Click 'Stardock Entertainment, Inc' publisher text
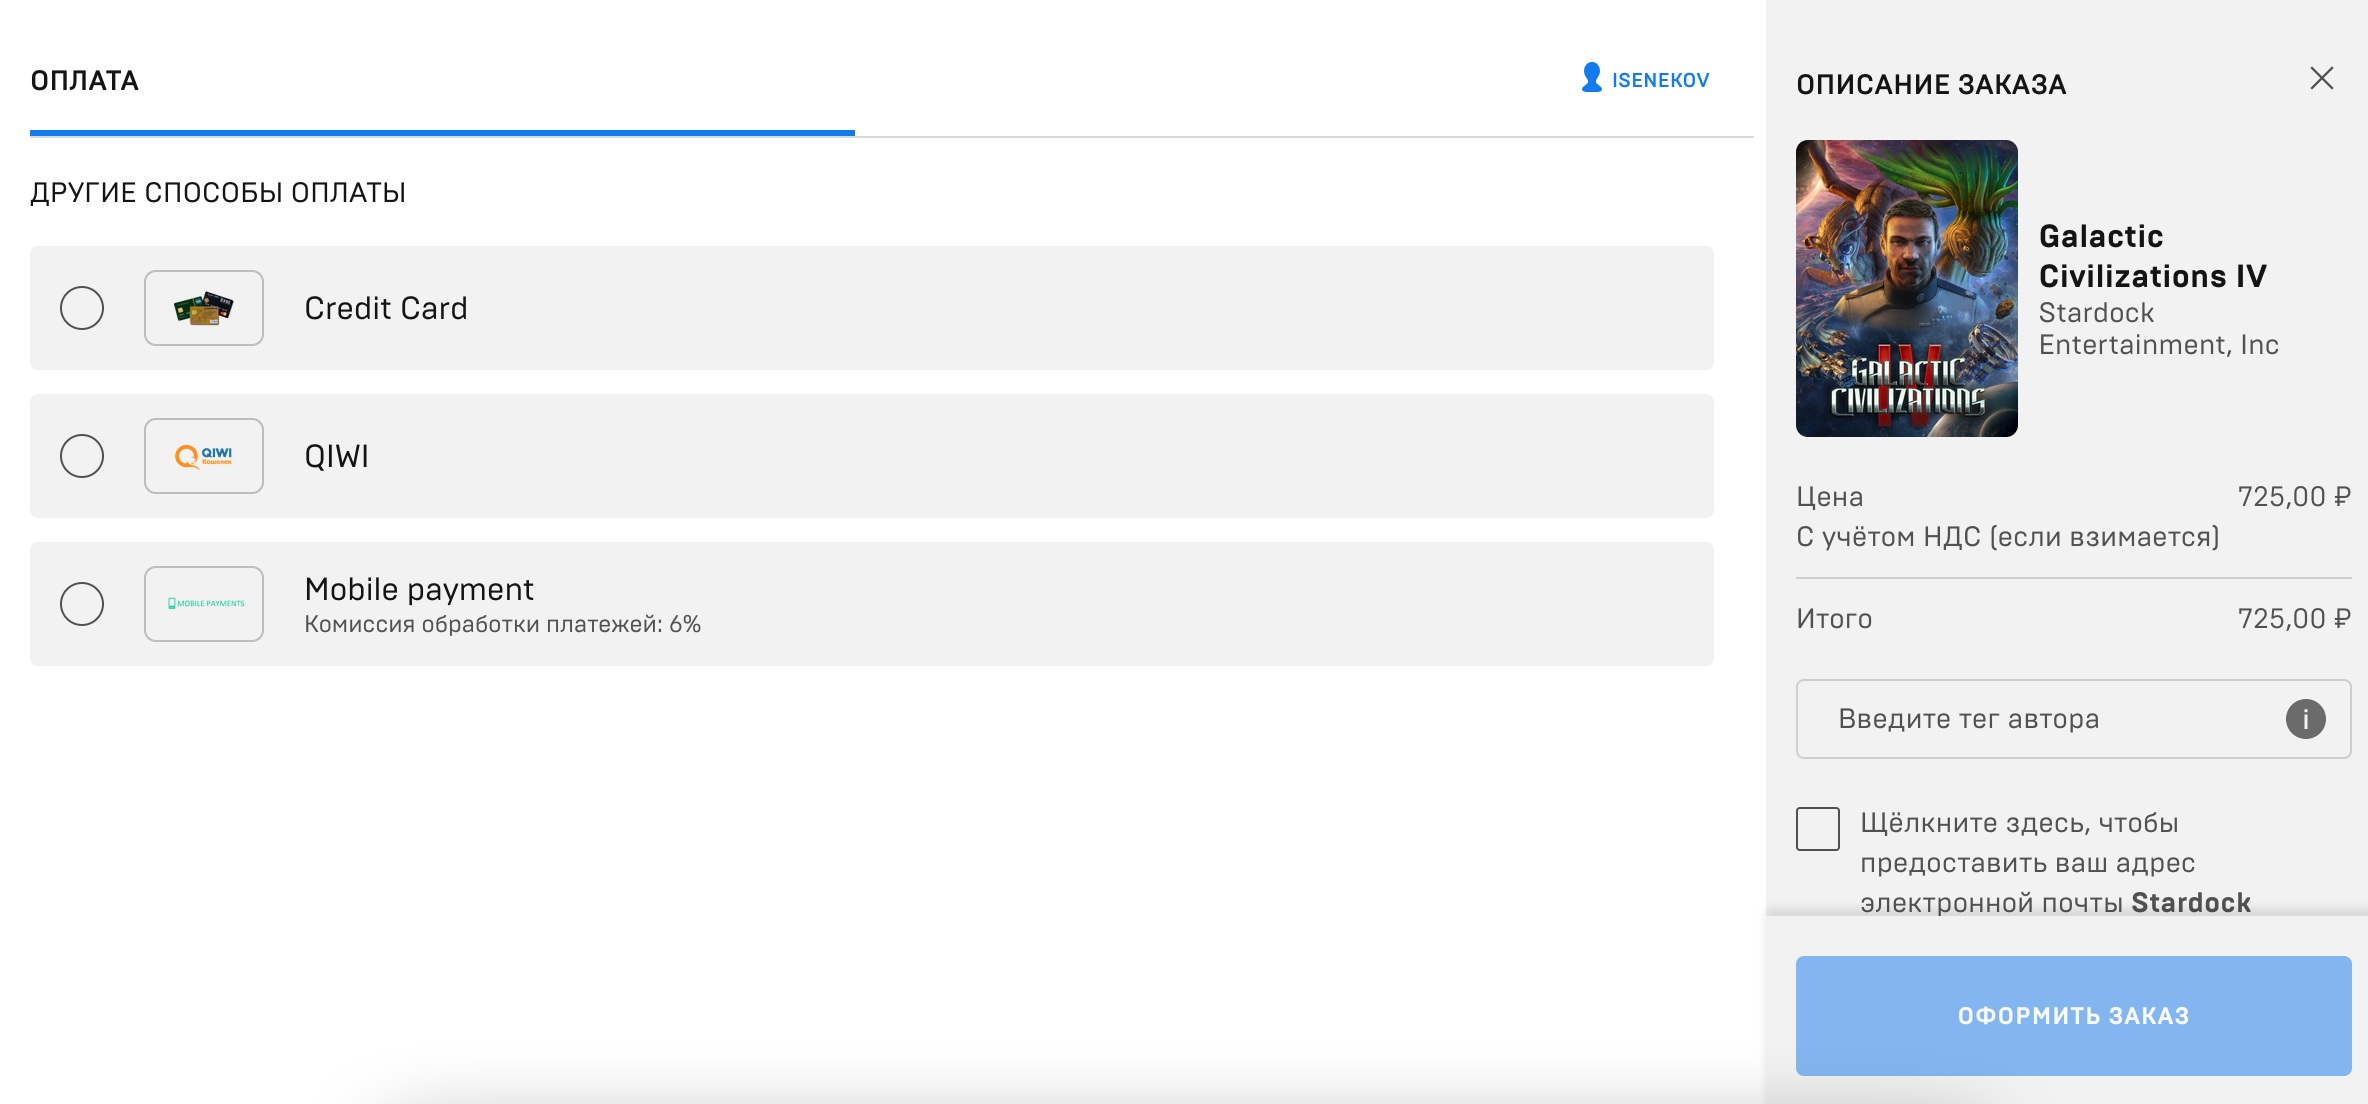Viewport: 2368px width, 1104px height. tap(2158, 329)
